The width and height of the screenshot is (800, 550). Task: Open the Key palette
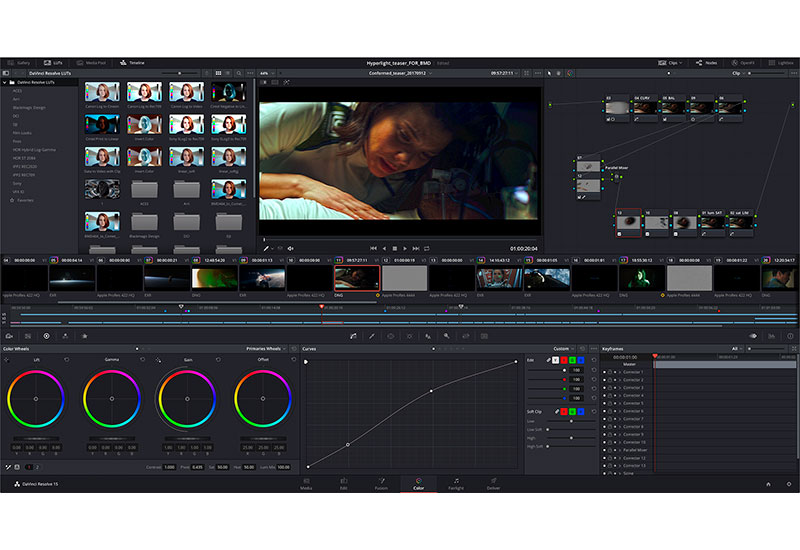[x=446, y=336]
